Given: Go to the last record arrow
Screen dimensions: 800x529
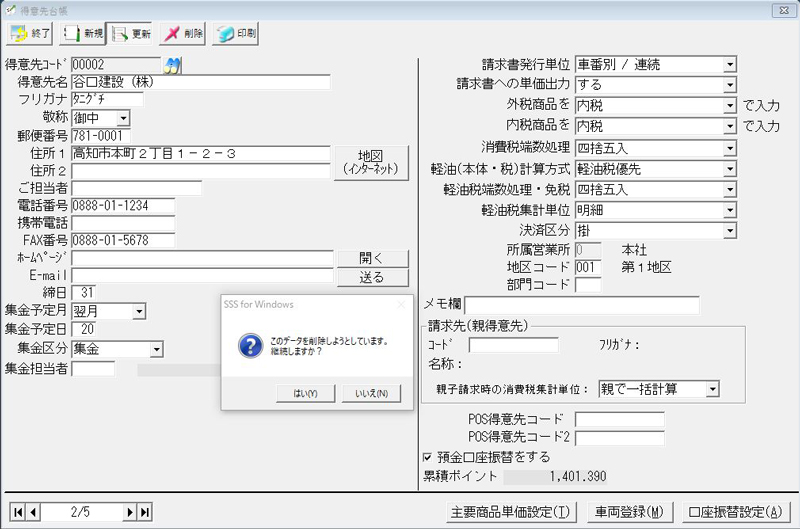Looking at the screenshot, I should (145, 512).
